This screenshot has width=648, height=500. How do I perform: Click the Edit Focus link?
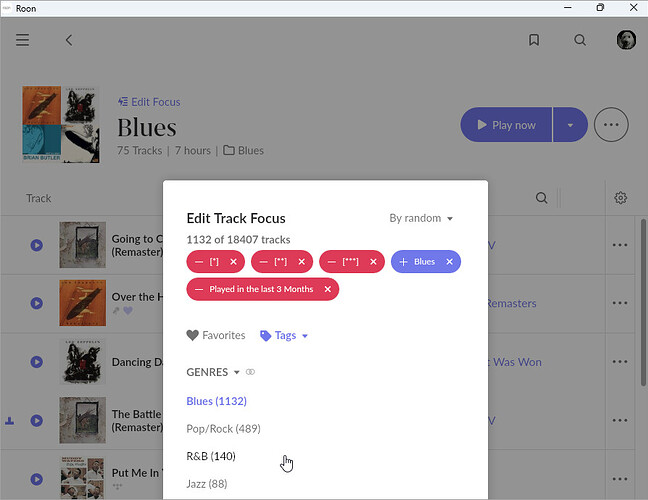(149, 102)
